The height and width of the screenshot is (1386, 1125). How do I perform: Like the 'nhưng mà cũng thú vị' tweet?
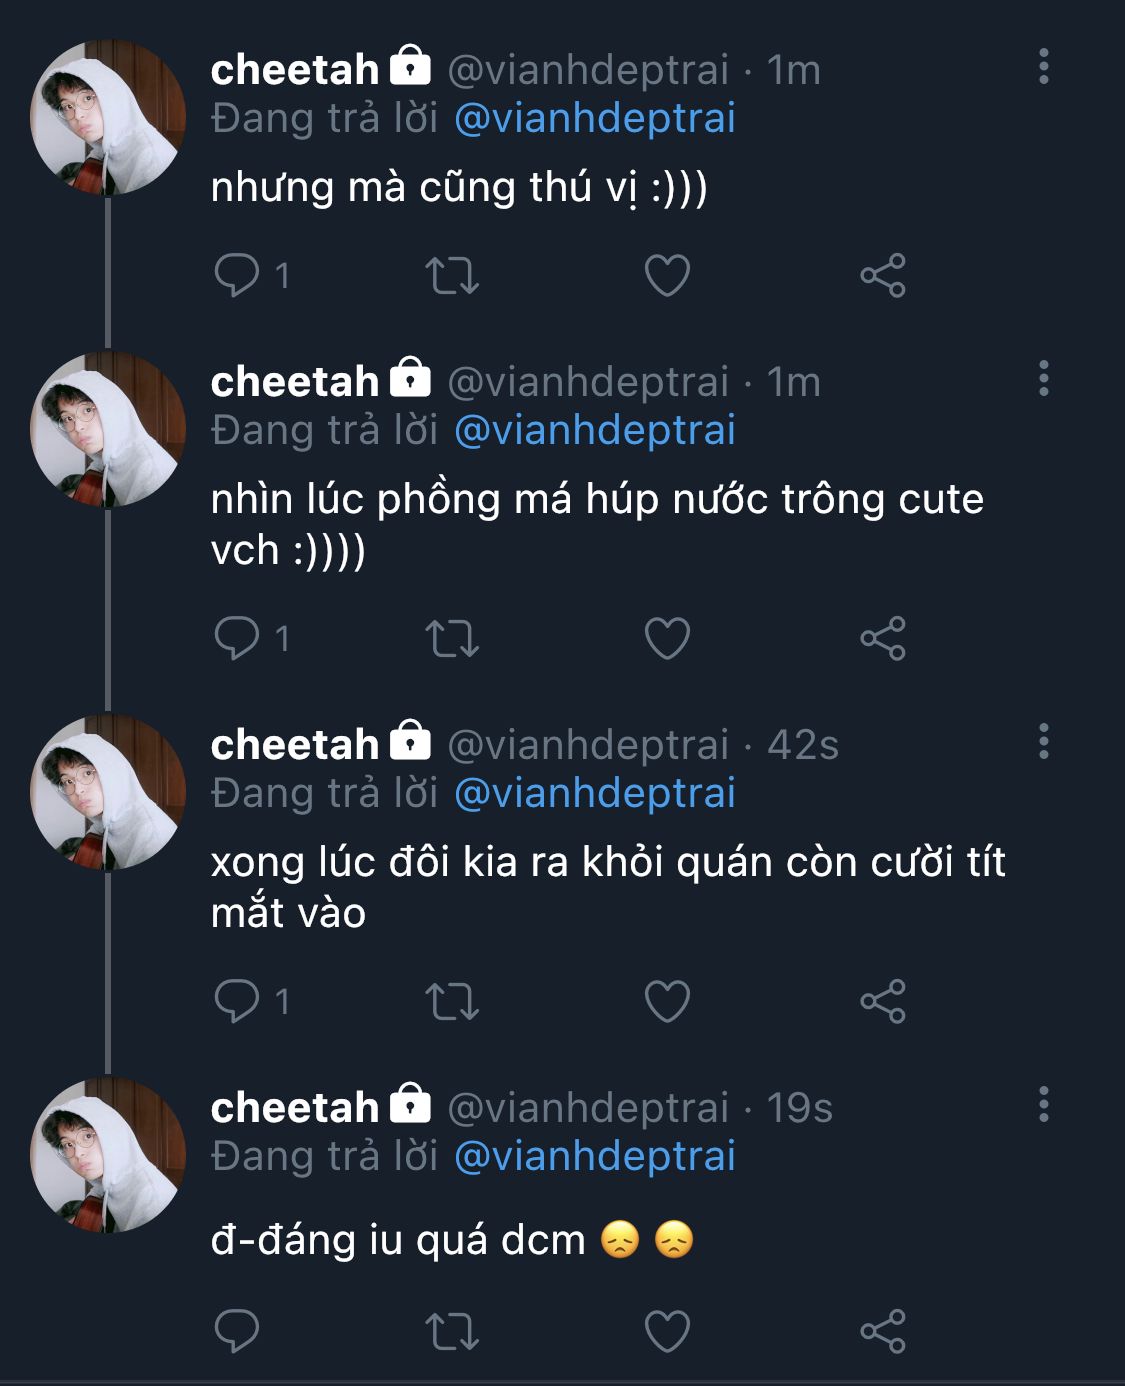pyautogui.click(x=667, y=276)
